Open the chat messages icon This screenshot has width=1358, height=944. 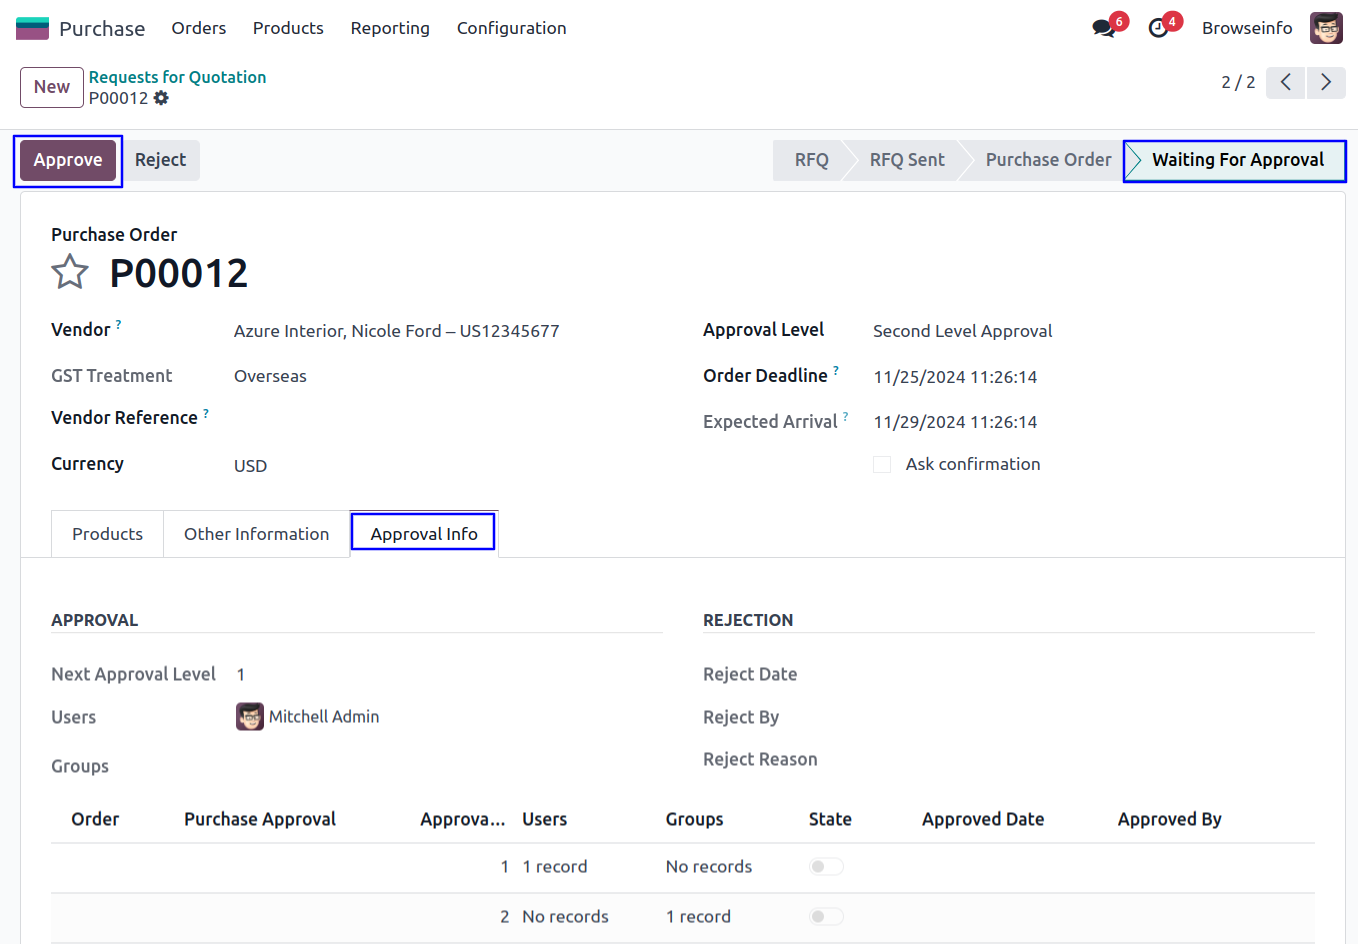[x=1104, y=29]
